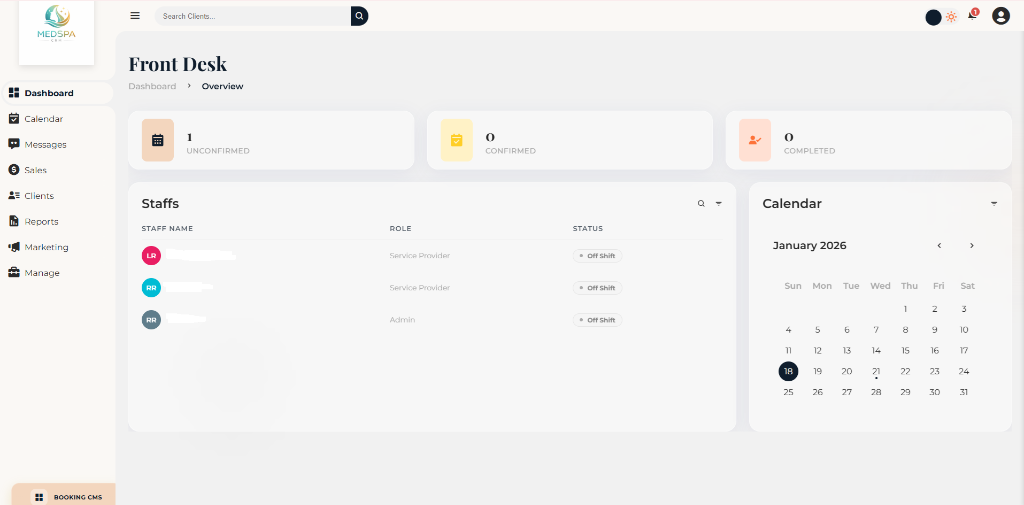Image resolution: width=1024 pixels, height=505 pixels.
Task: Go to previous month in calendar
Action: coord(939,246)
